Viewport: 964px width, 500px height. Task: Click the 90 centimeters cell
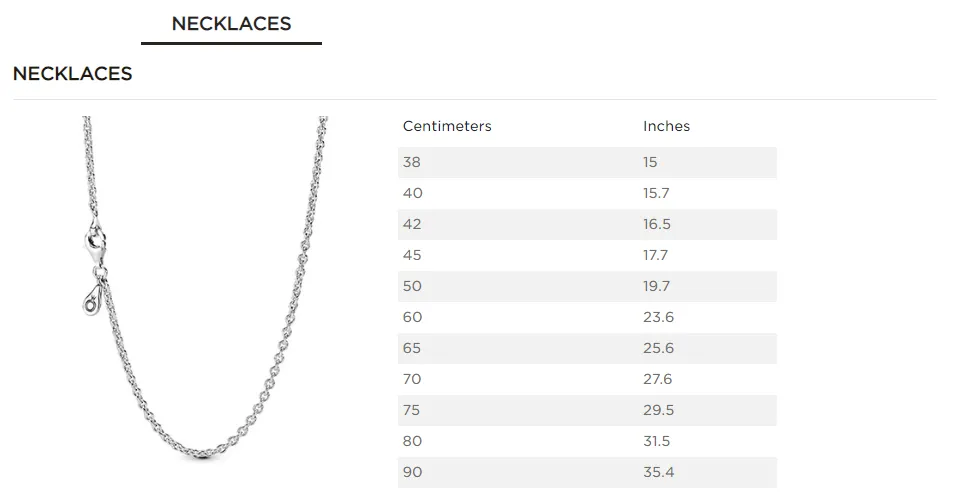pos(412,472)
